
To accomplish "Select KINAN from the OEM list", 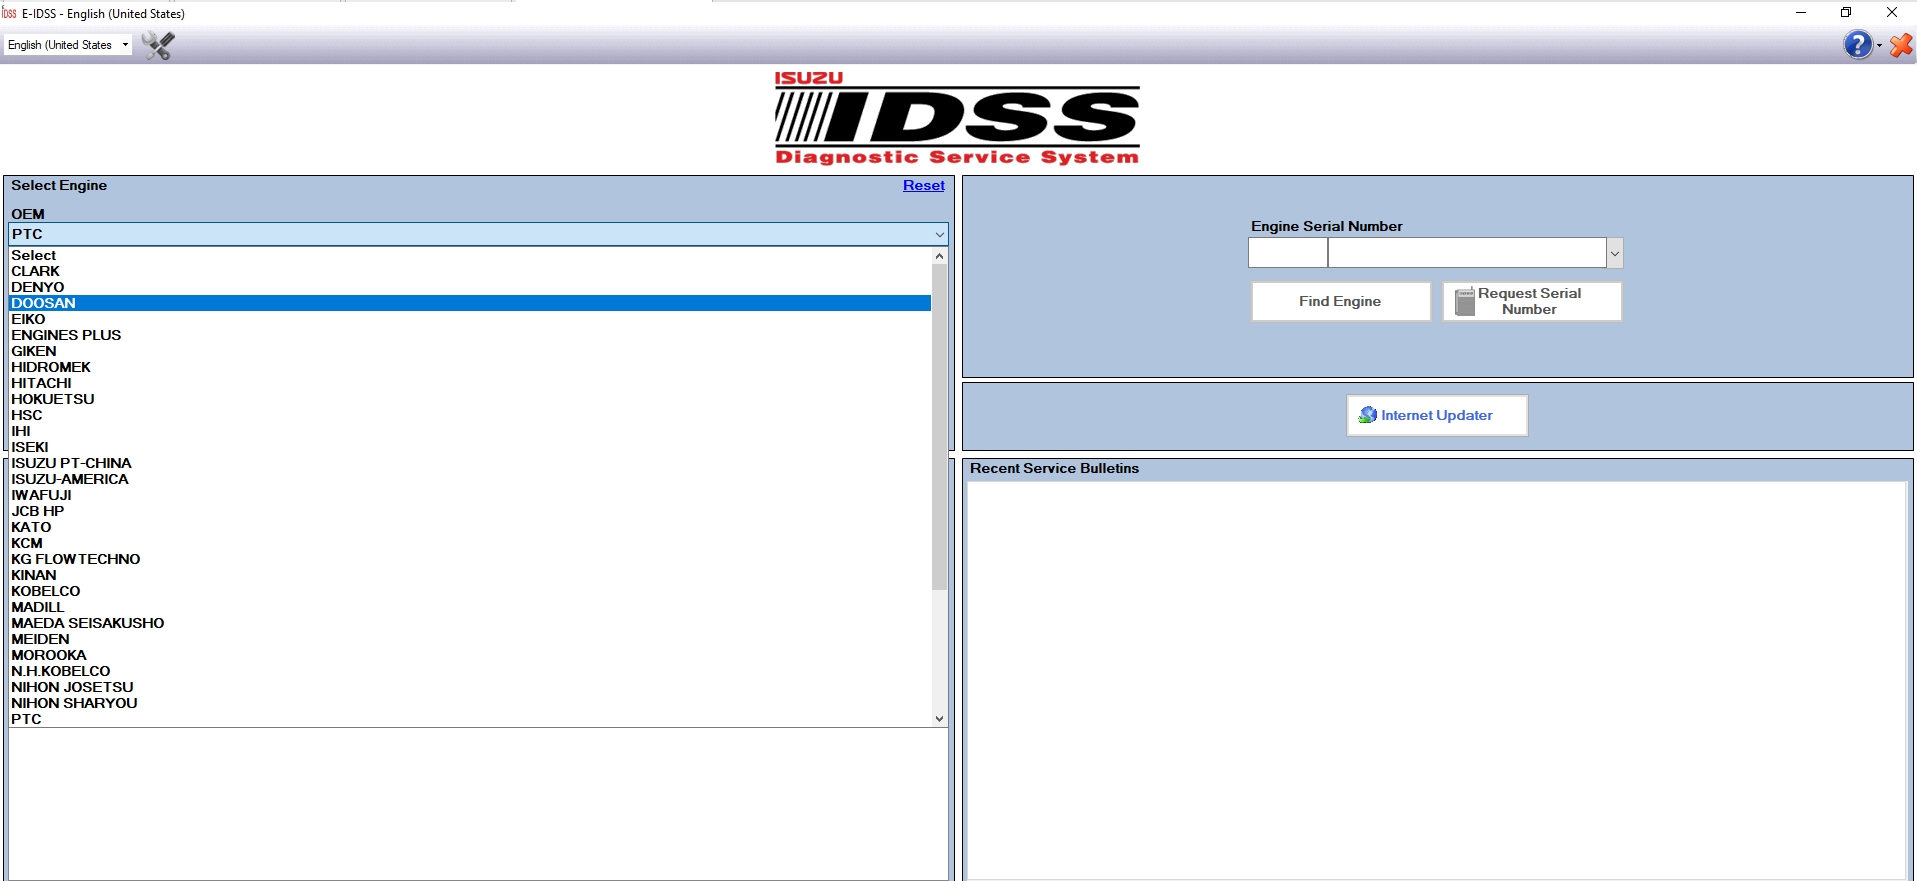I will coord(470,575).
